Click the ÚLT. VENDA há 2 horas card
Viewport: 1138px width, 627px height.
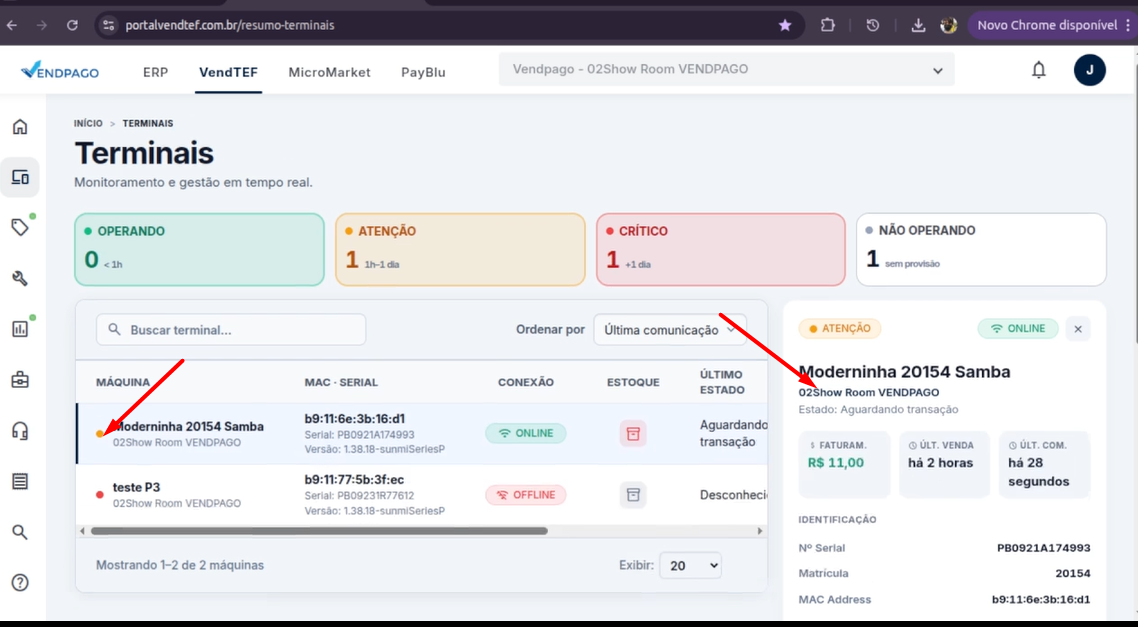click(x=944, y=464)
